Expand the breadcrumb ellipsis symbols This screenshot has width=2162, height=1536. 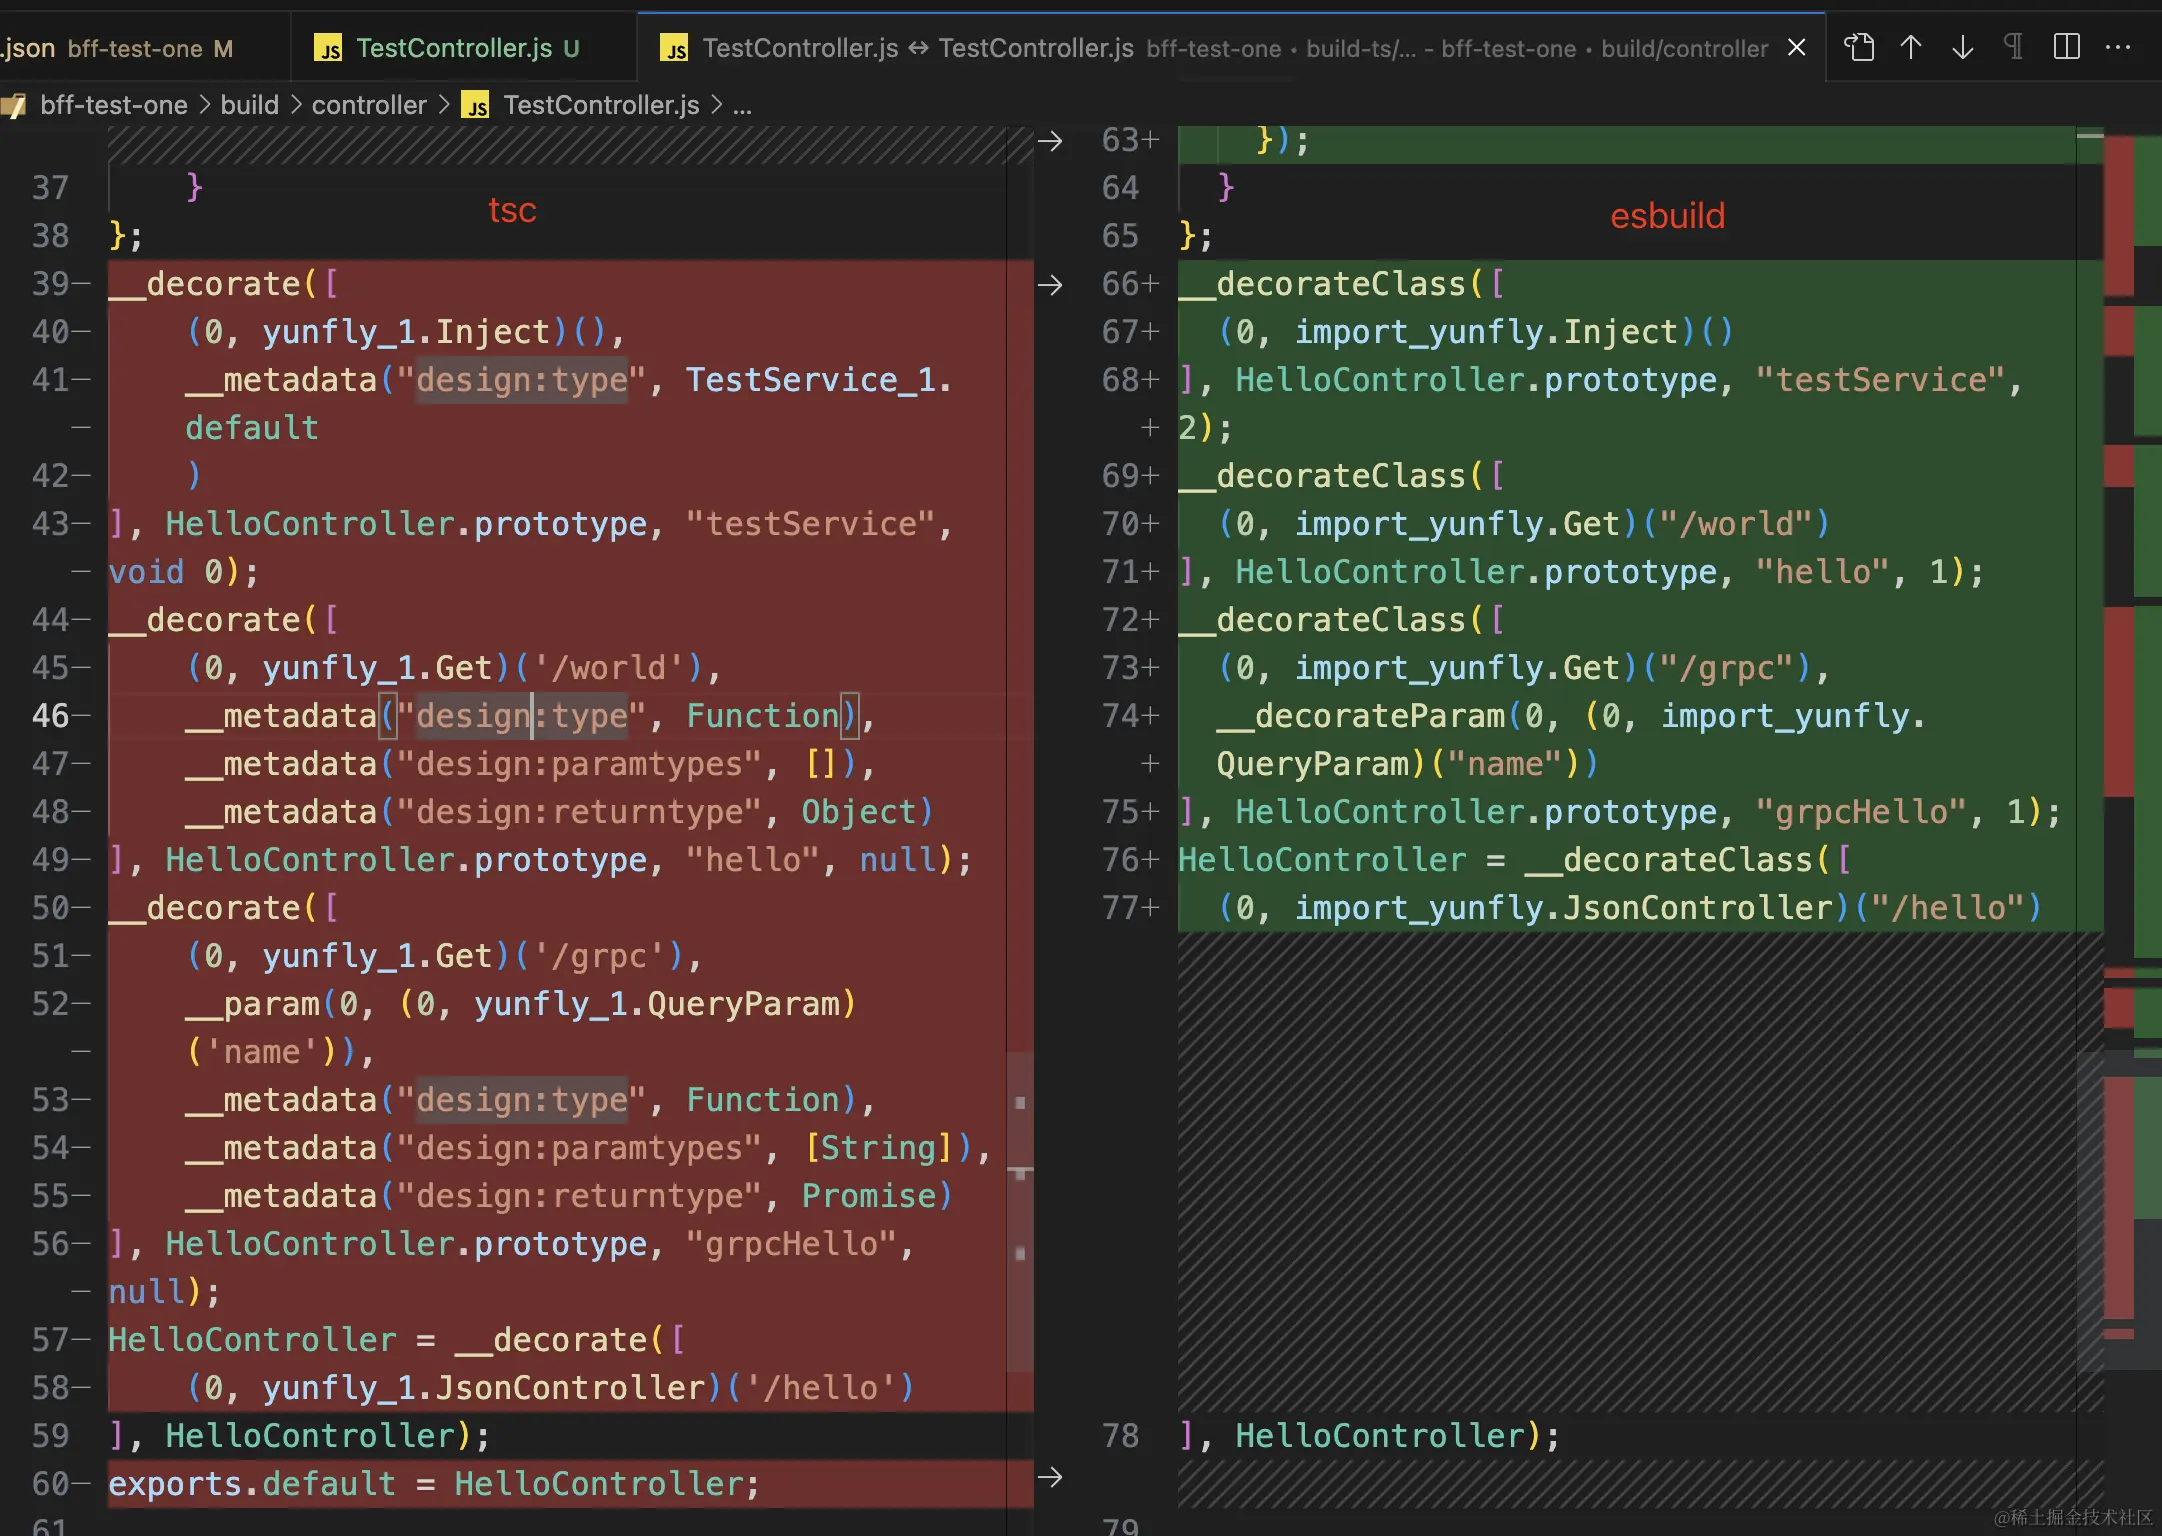click(x=742, y=105)
